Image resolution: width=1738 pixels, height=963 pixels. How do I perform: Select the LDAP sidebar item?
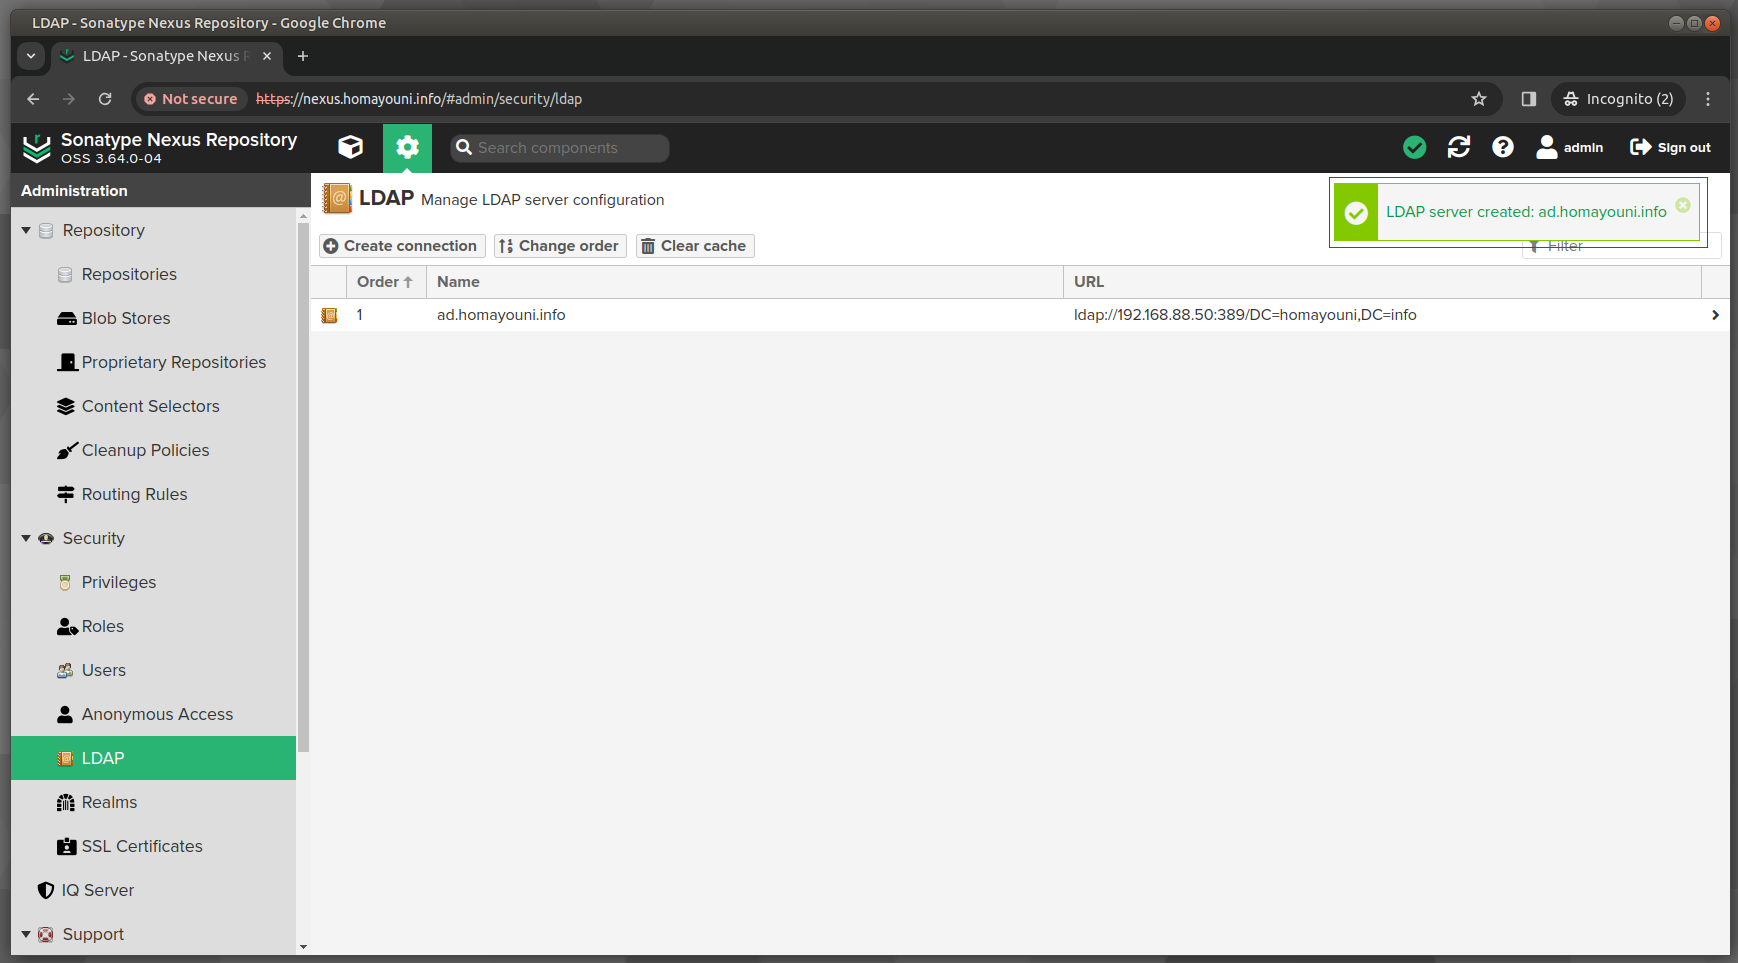click(153, 758)
